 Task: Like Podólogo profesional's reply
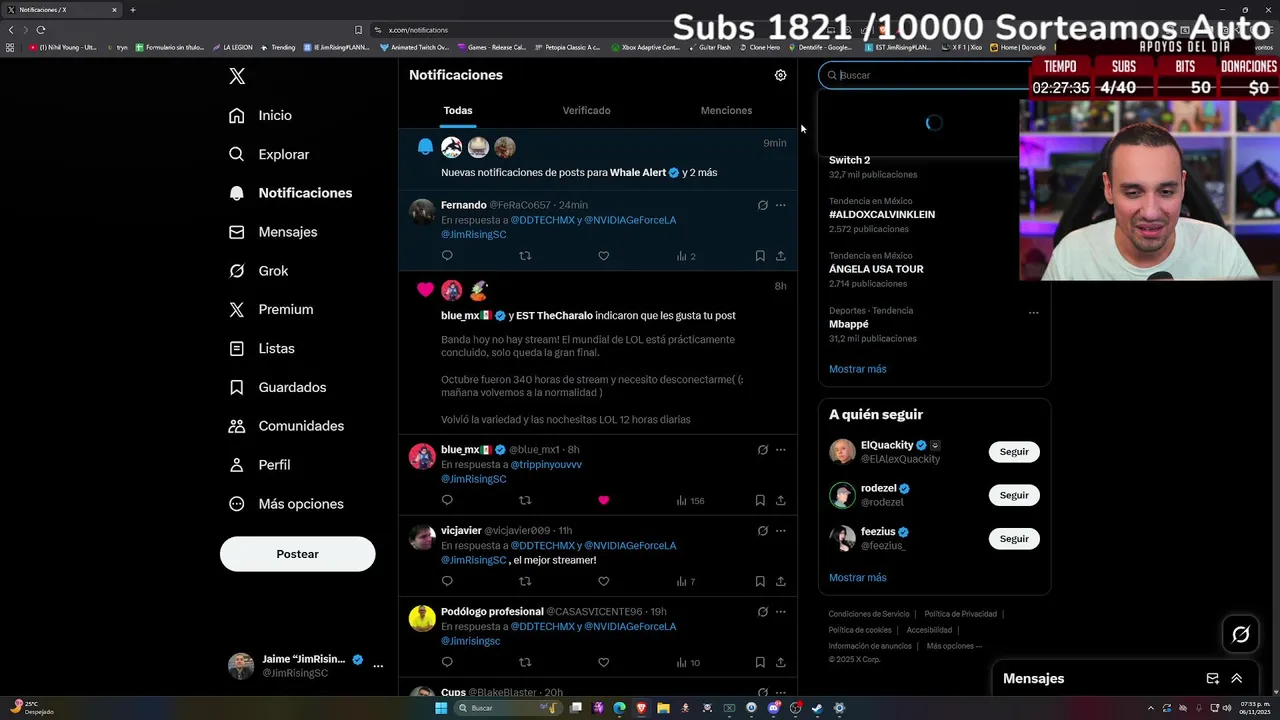(x=603, y=662)
